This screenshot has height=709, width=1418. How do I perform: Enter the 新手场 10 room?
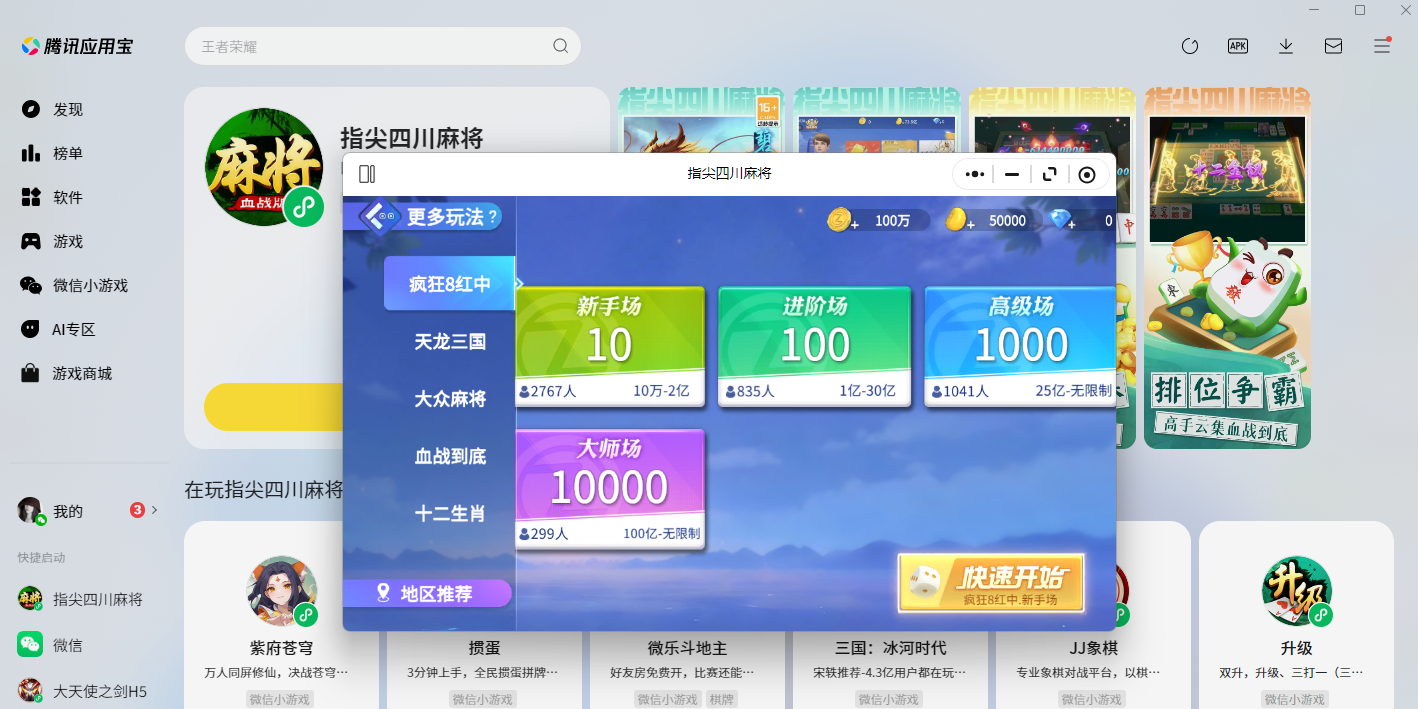point(610,346)
